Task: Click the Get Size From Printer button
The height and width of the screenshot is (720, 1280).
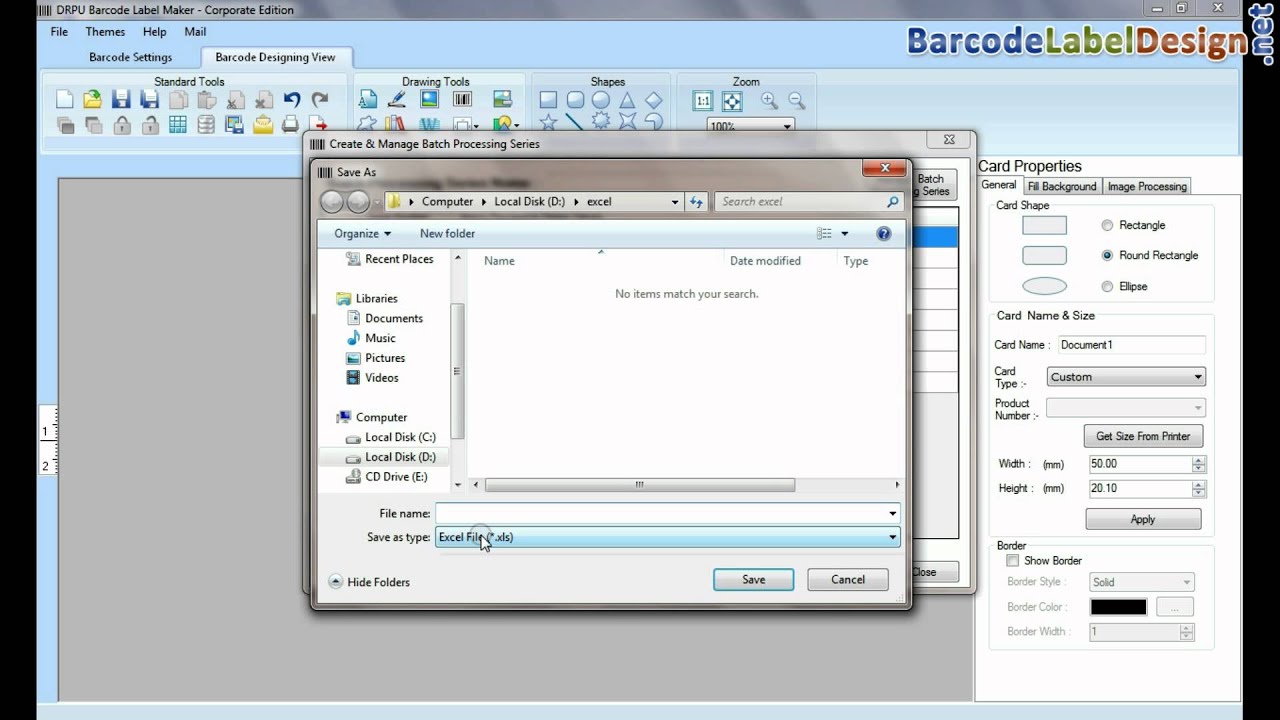Action: (1143, 436)
